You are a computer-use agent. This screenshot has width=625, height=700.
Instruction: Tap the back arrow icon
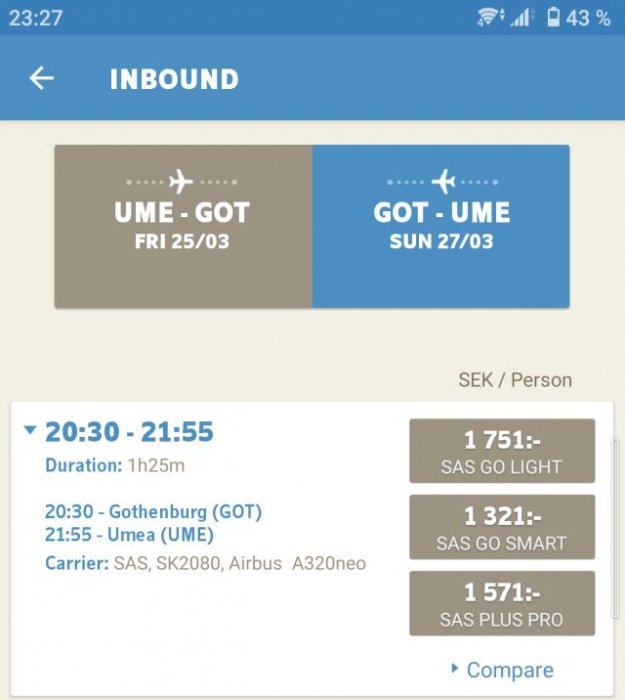click(41, 78)
